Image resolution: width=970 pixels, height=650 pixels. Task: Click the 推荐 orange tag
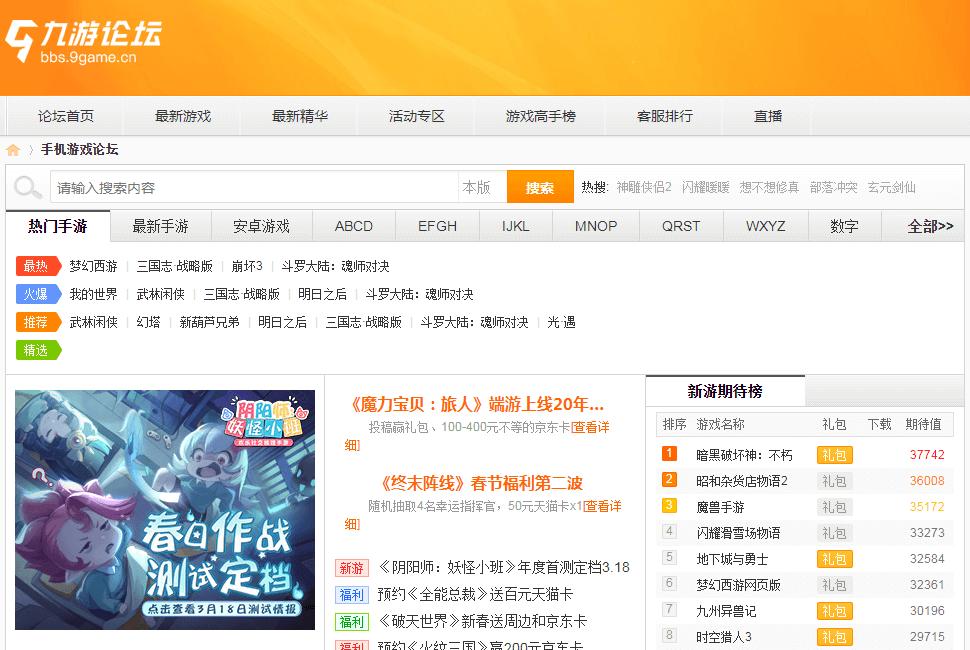pos(38,322)
